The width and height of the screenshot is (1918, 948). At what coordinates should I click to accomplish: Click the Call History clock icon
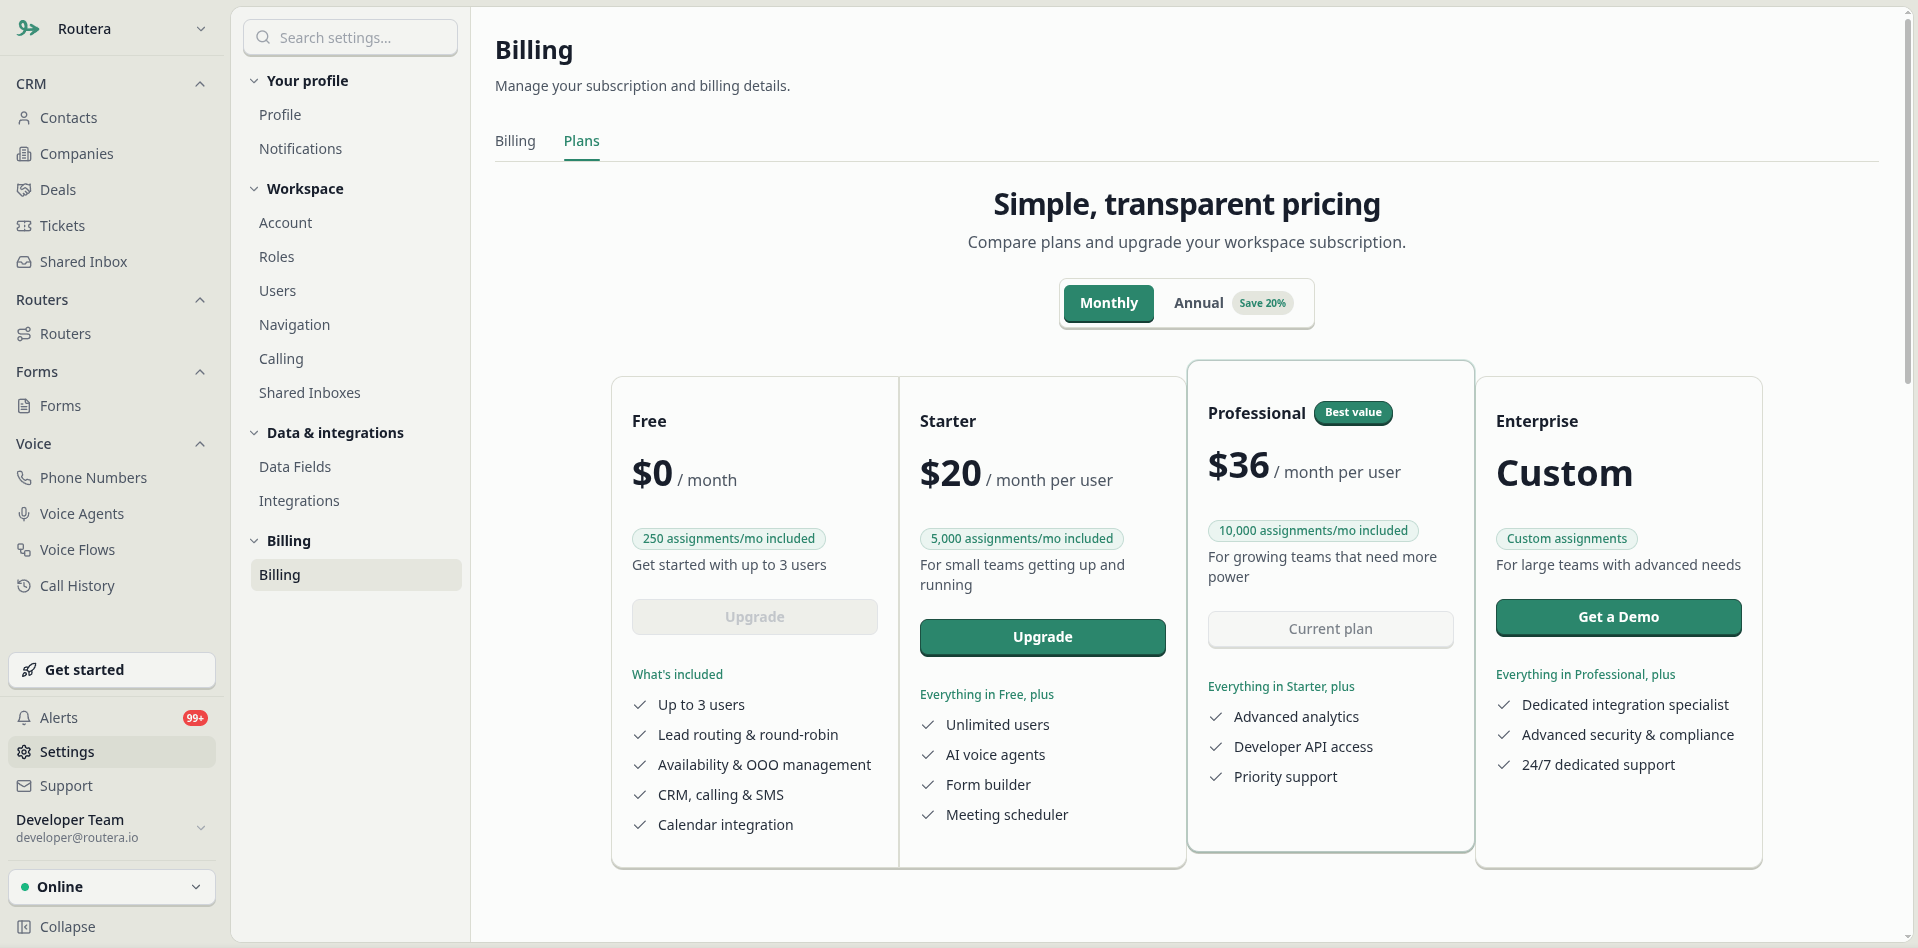tap(24, 586)
